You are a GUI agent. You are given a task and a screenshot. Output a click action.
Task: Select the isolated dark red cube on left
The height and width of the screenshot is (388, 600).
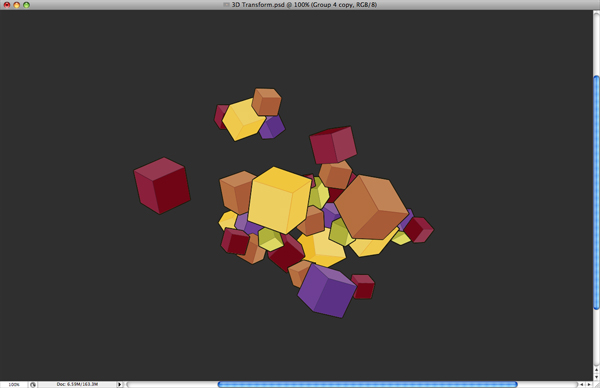pos(162,186)
